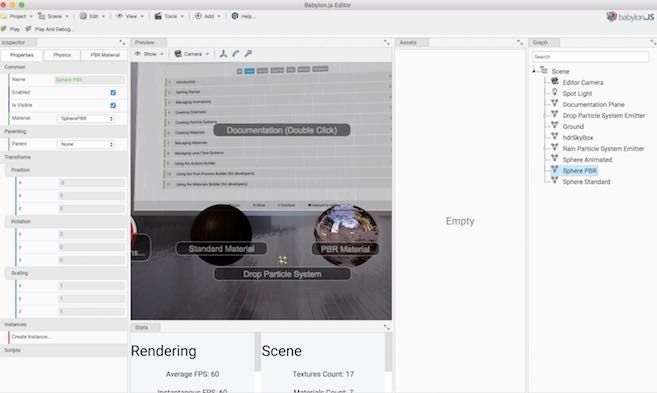Switch to the PBR Material tab
Image resolution: width=657 pixels, height=393 pixels.
click(x=105, y=55)
